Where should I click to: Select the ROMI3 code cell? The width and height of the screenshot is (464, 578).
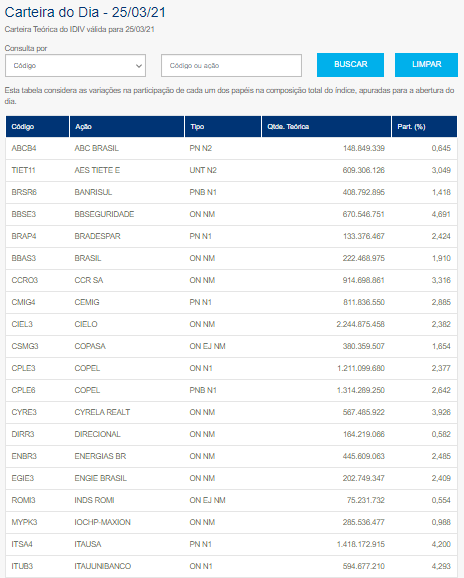pyautogui.click(x=23, y=500)
